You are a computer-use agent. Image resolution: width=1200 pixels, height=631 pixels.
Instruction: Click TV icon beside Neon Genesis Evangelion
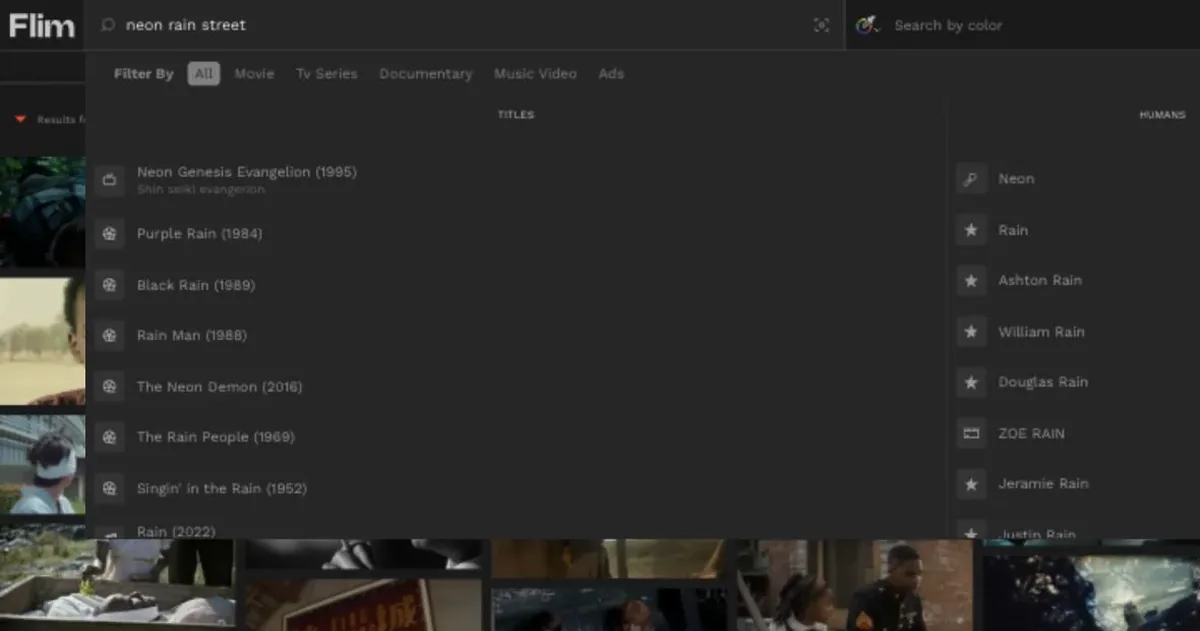[110, 181]
